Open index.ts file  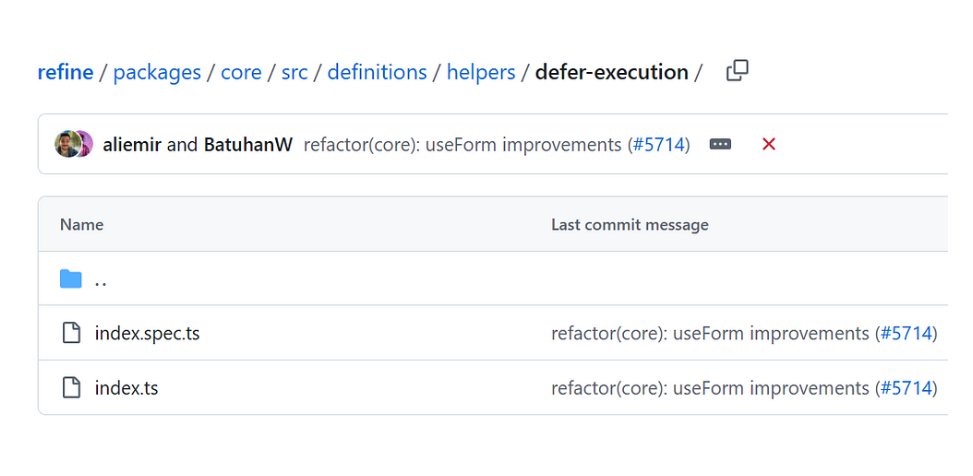click(x=127, y=388)
